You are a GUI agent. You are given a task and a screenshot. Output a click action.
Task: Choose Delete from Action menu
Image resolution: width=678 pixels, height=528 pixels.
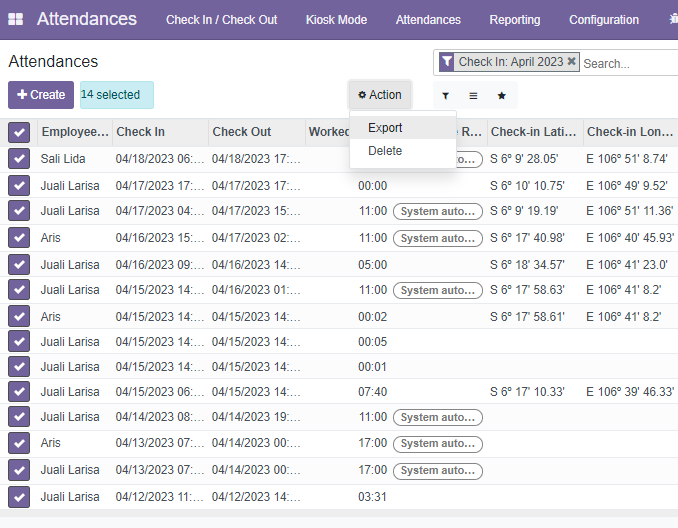403,150
